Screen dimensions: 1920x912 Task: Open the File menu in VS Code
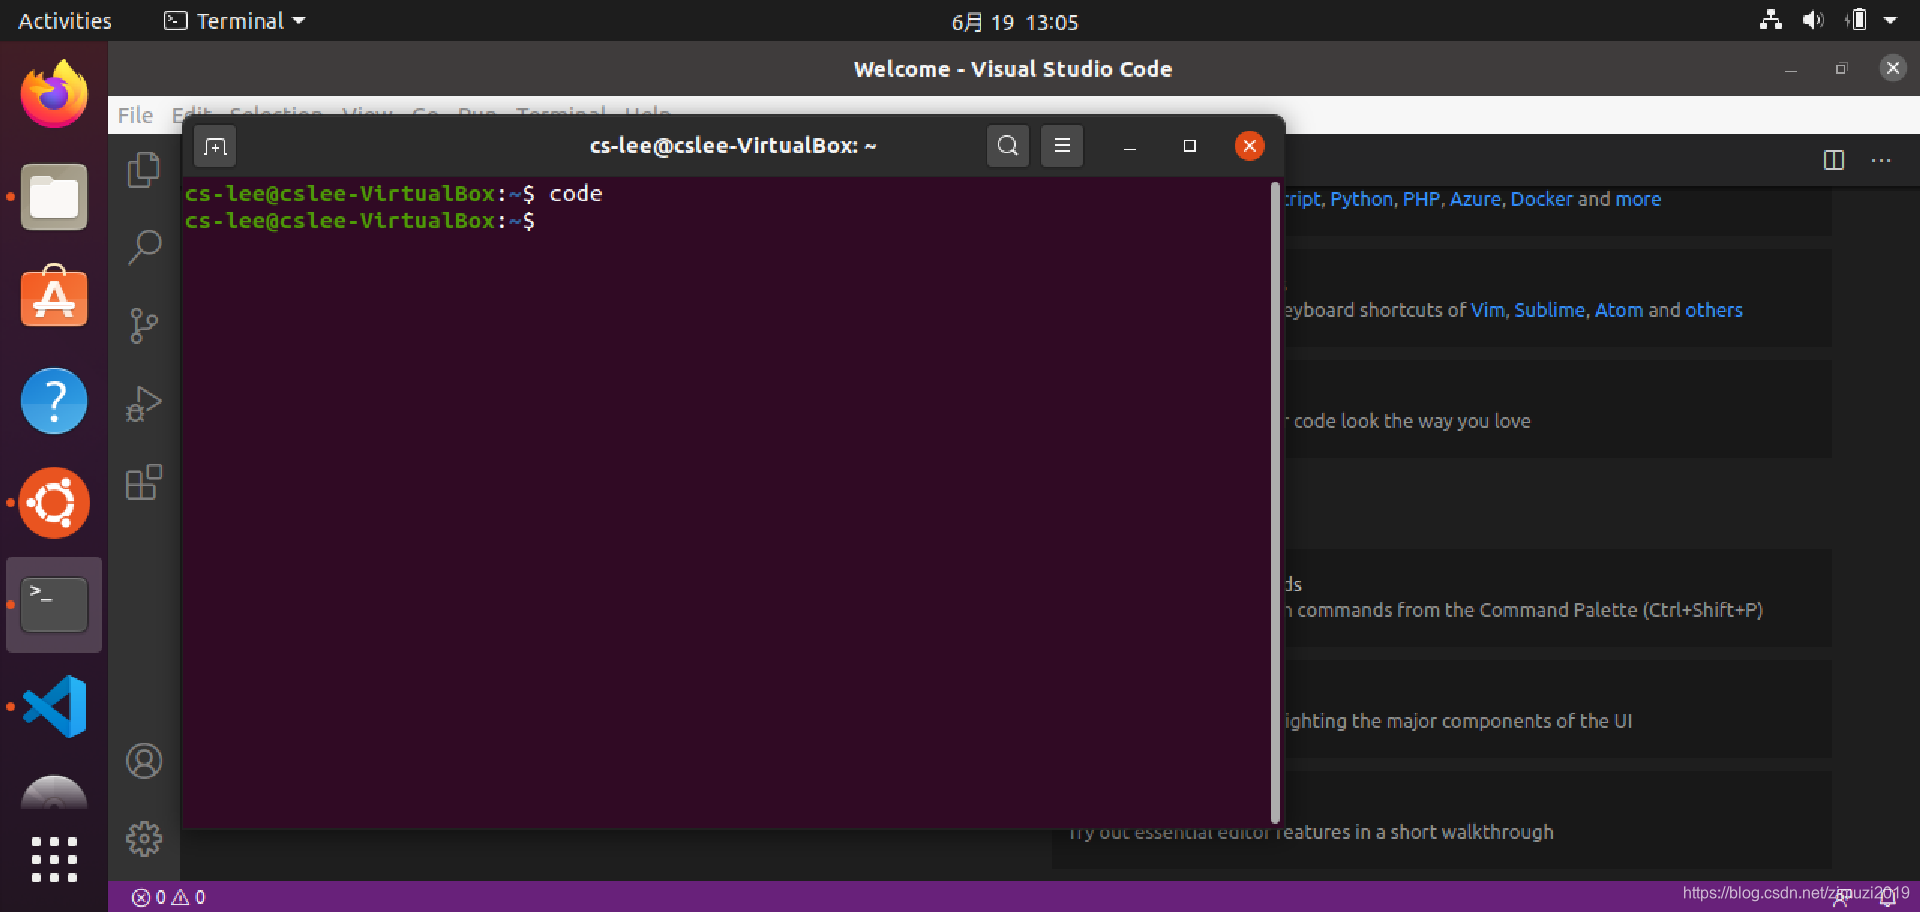pyautogui.click(x=135, y=115)
